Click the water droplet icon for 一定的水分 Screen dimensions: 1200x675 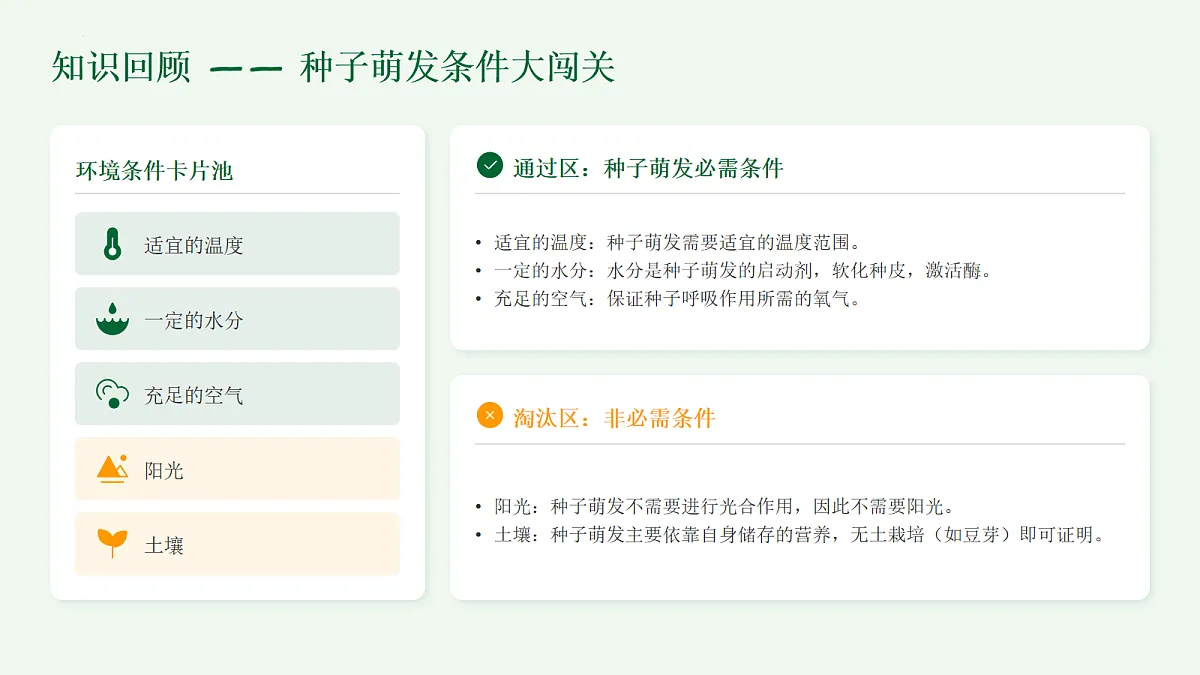(x=112, y=319)
